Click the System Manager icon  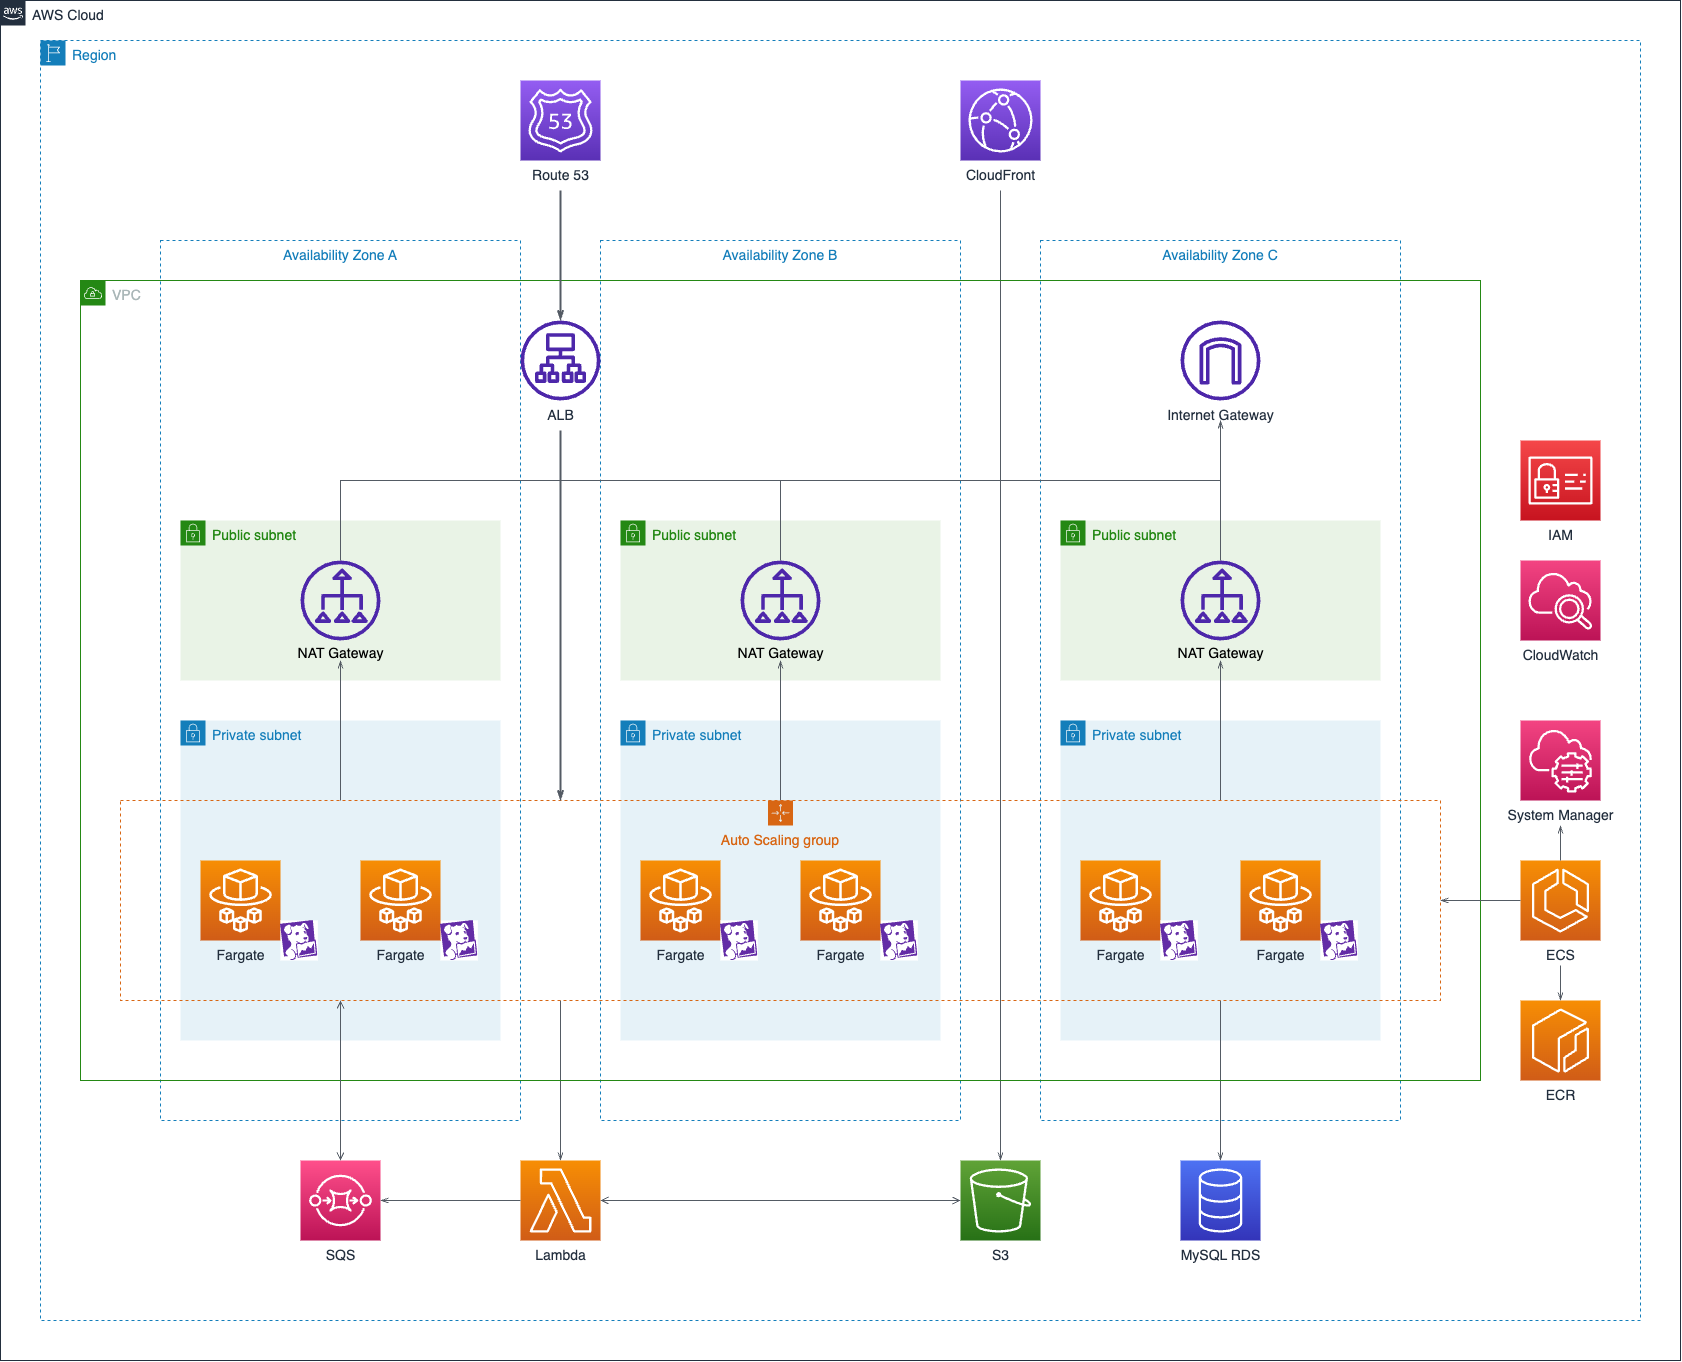point(1560,760)
